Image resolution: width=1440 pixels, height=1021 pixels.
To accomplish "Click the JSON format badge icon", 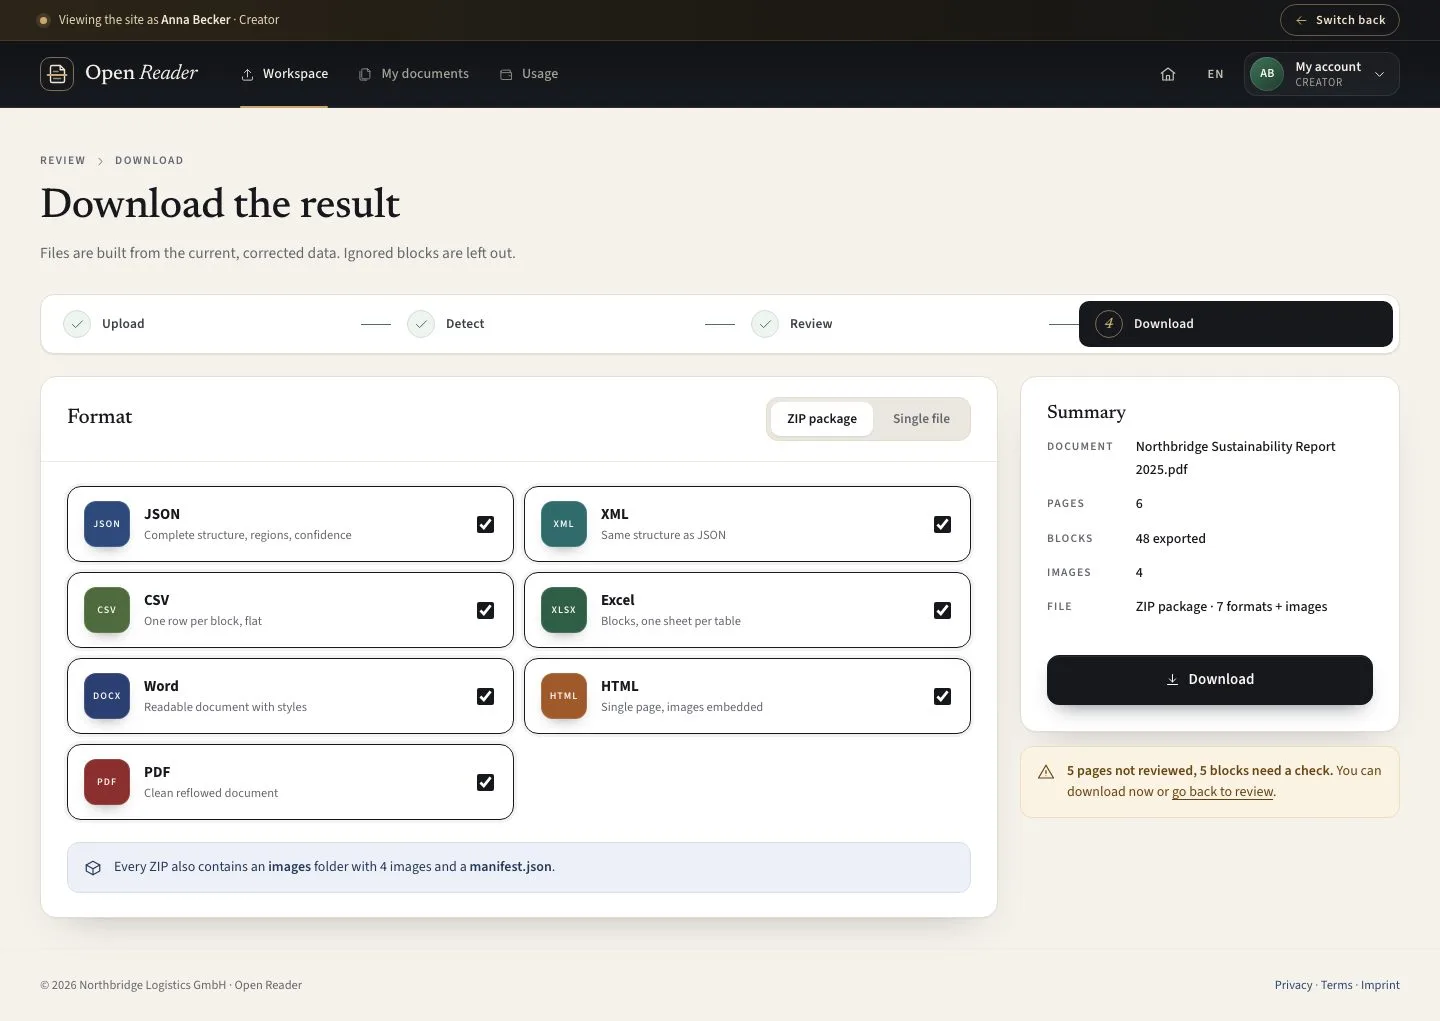I will 107,524.
